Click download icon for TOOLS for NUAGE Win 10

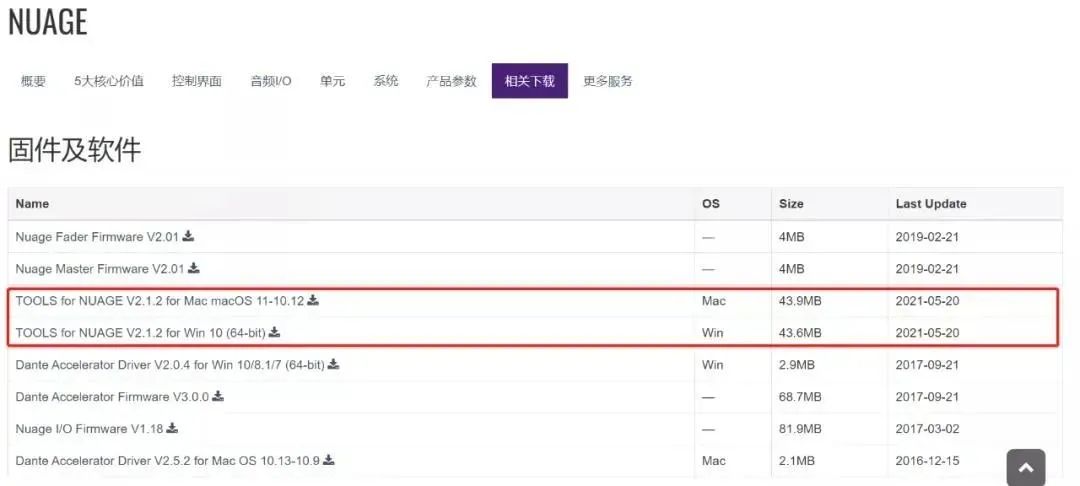[274, 332]
